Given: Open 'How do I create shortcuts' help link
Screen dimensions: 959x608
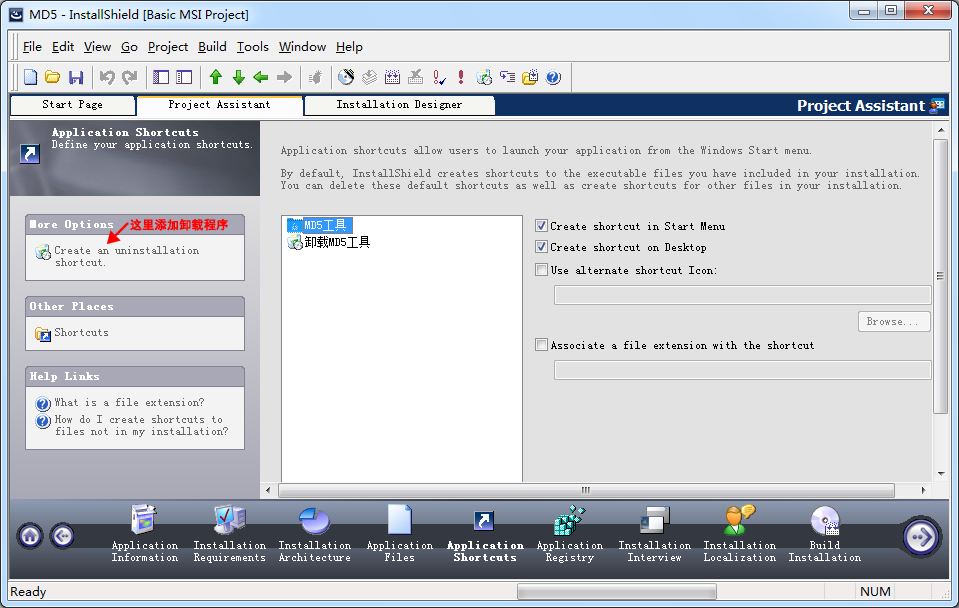Looking at the screenshot, I should click(x=141, y=426).
